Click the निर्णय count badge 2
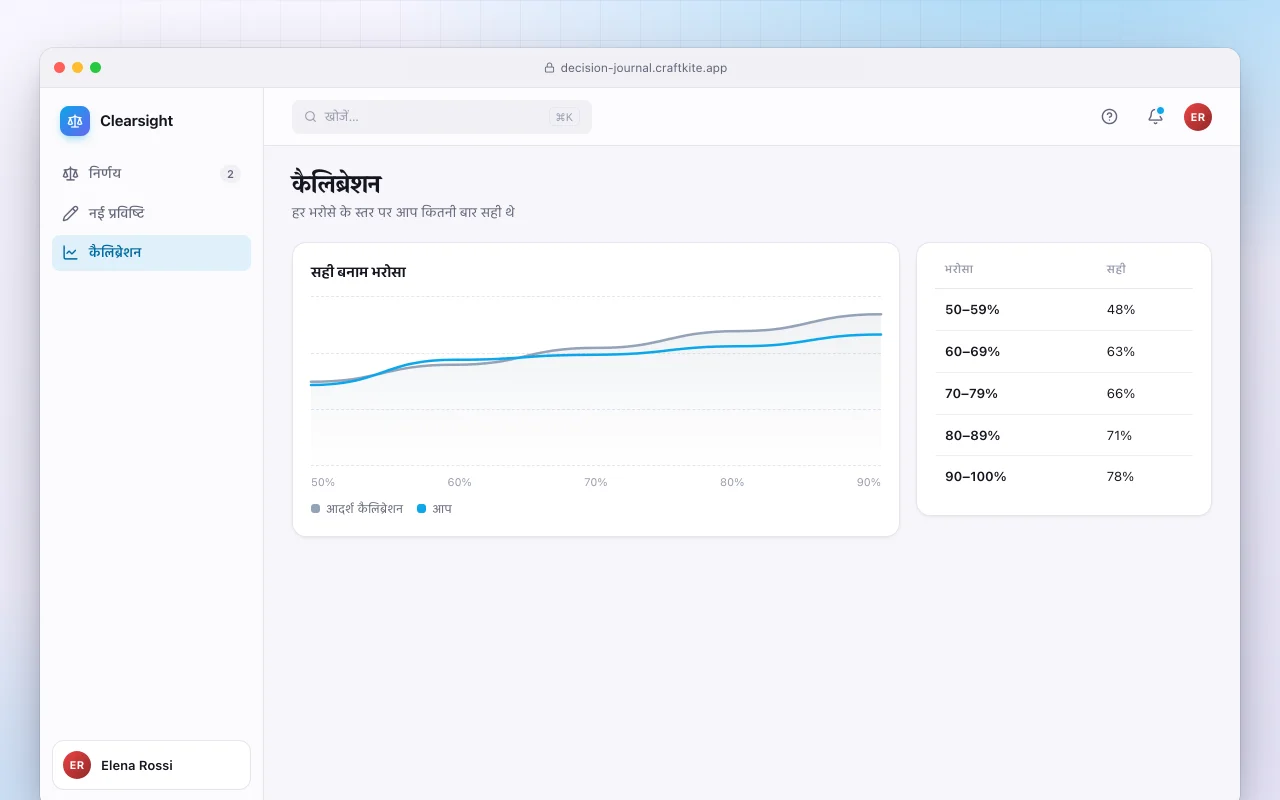 point(230,174)
